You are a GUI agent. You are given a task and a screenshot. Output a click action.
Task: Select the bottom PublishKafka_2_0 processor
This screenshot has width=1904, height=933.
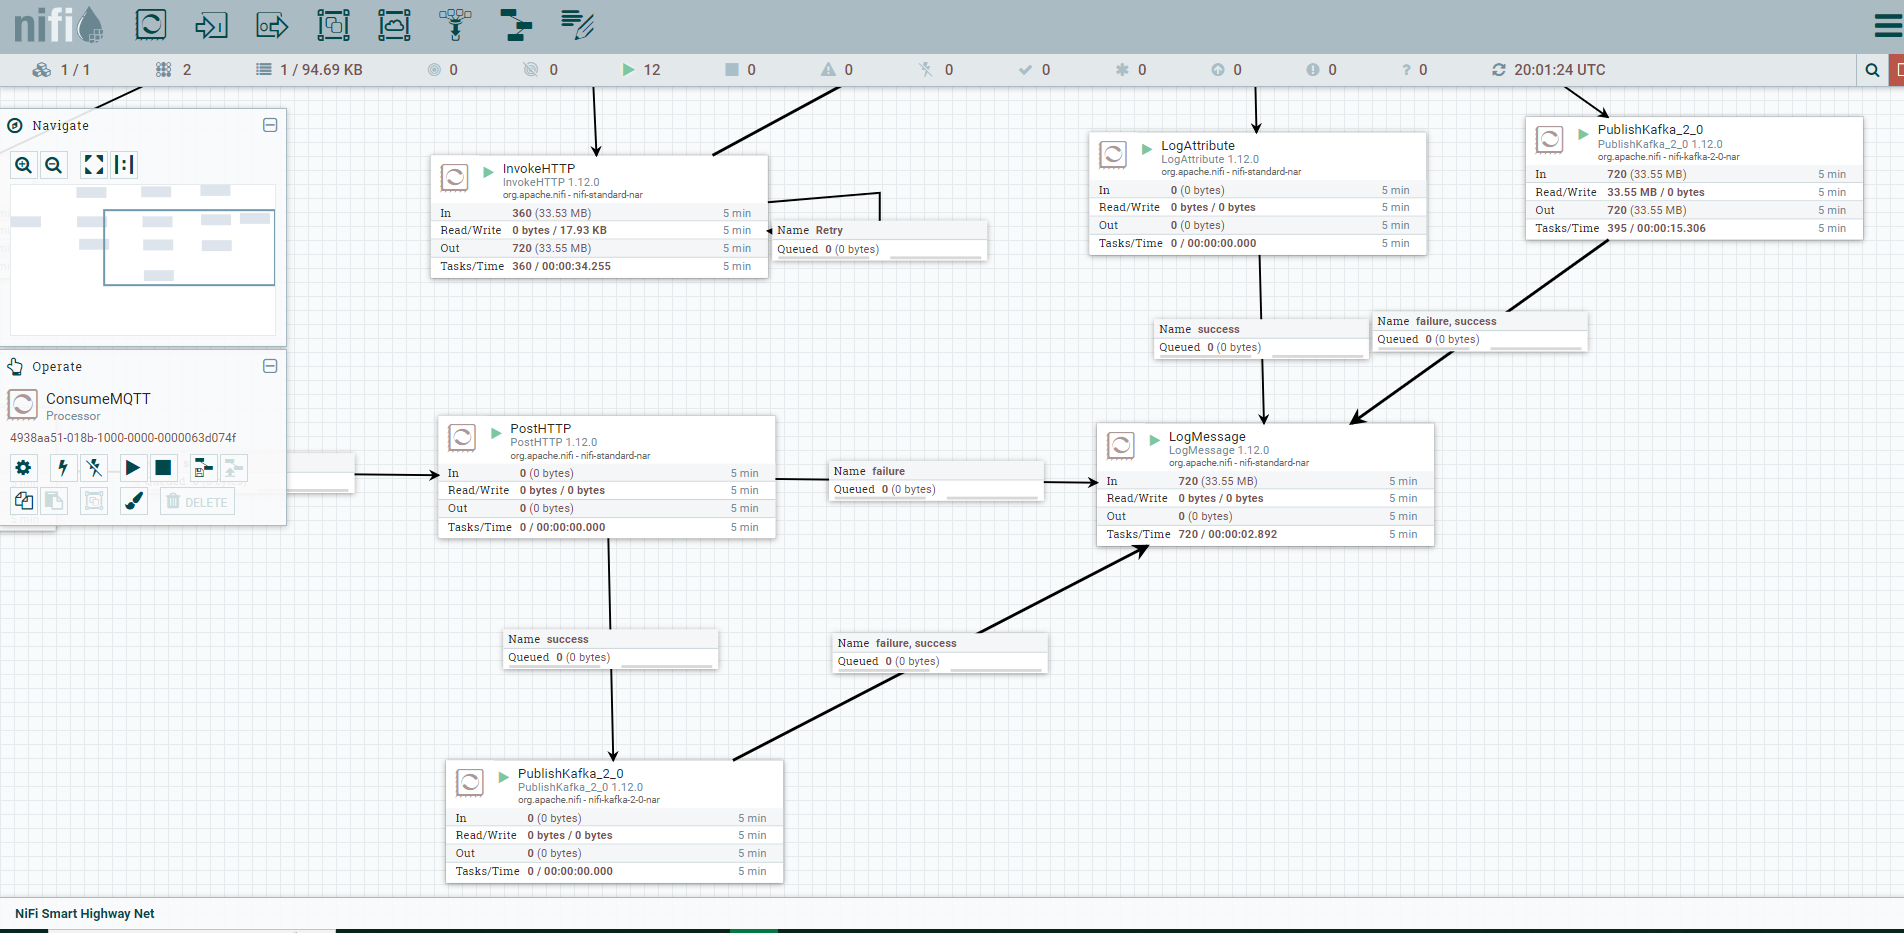click(x=614, y=822)
